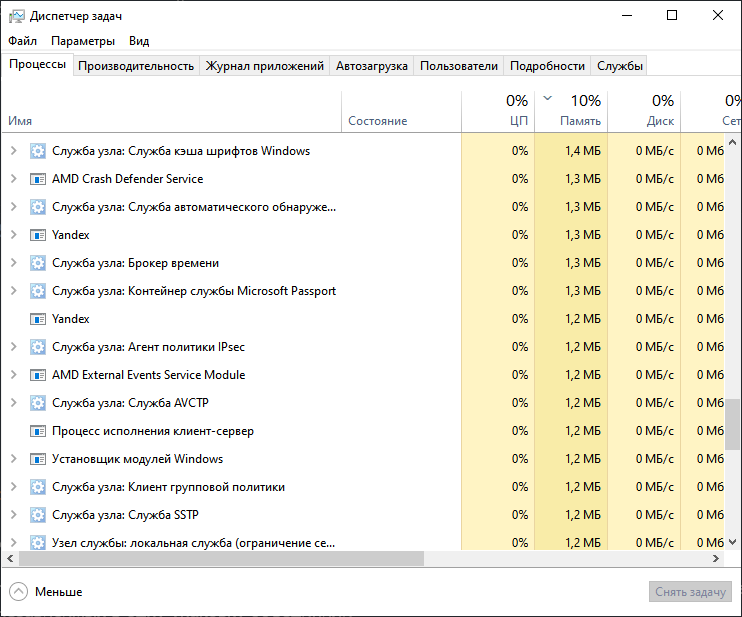Expand Служба узла: Служба SSTP
This screenshot has width=742, height=617.
click(x=14, y=515)
